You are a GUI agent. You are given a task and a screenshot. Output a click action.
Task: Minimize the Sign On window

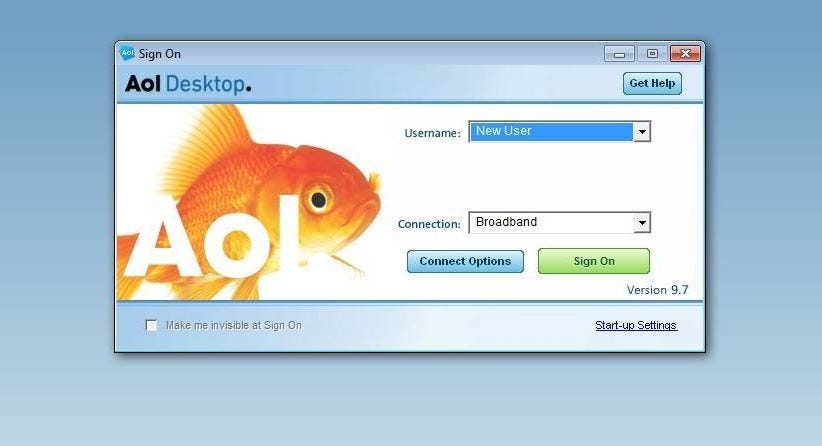pos(619,53)
